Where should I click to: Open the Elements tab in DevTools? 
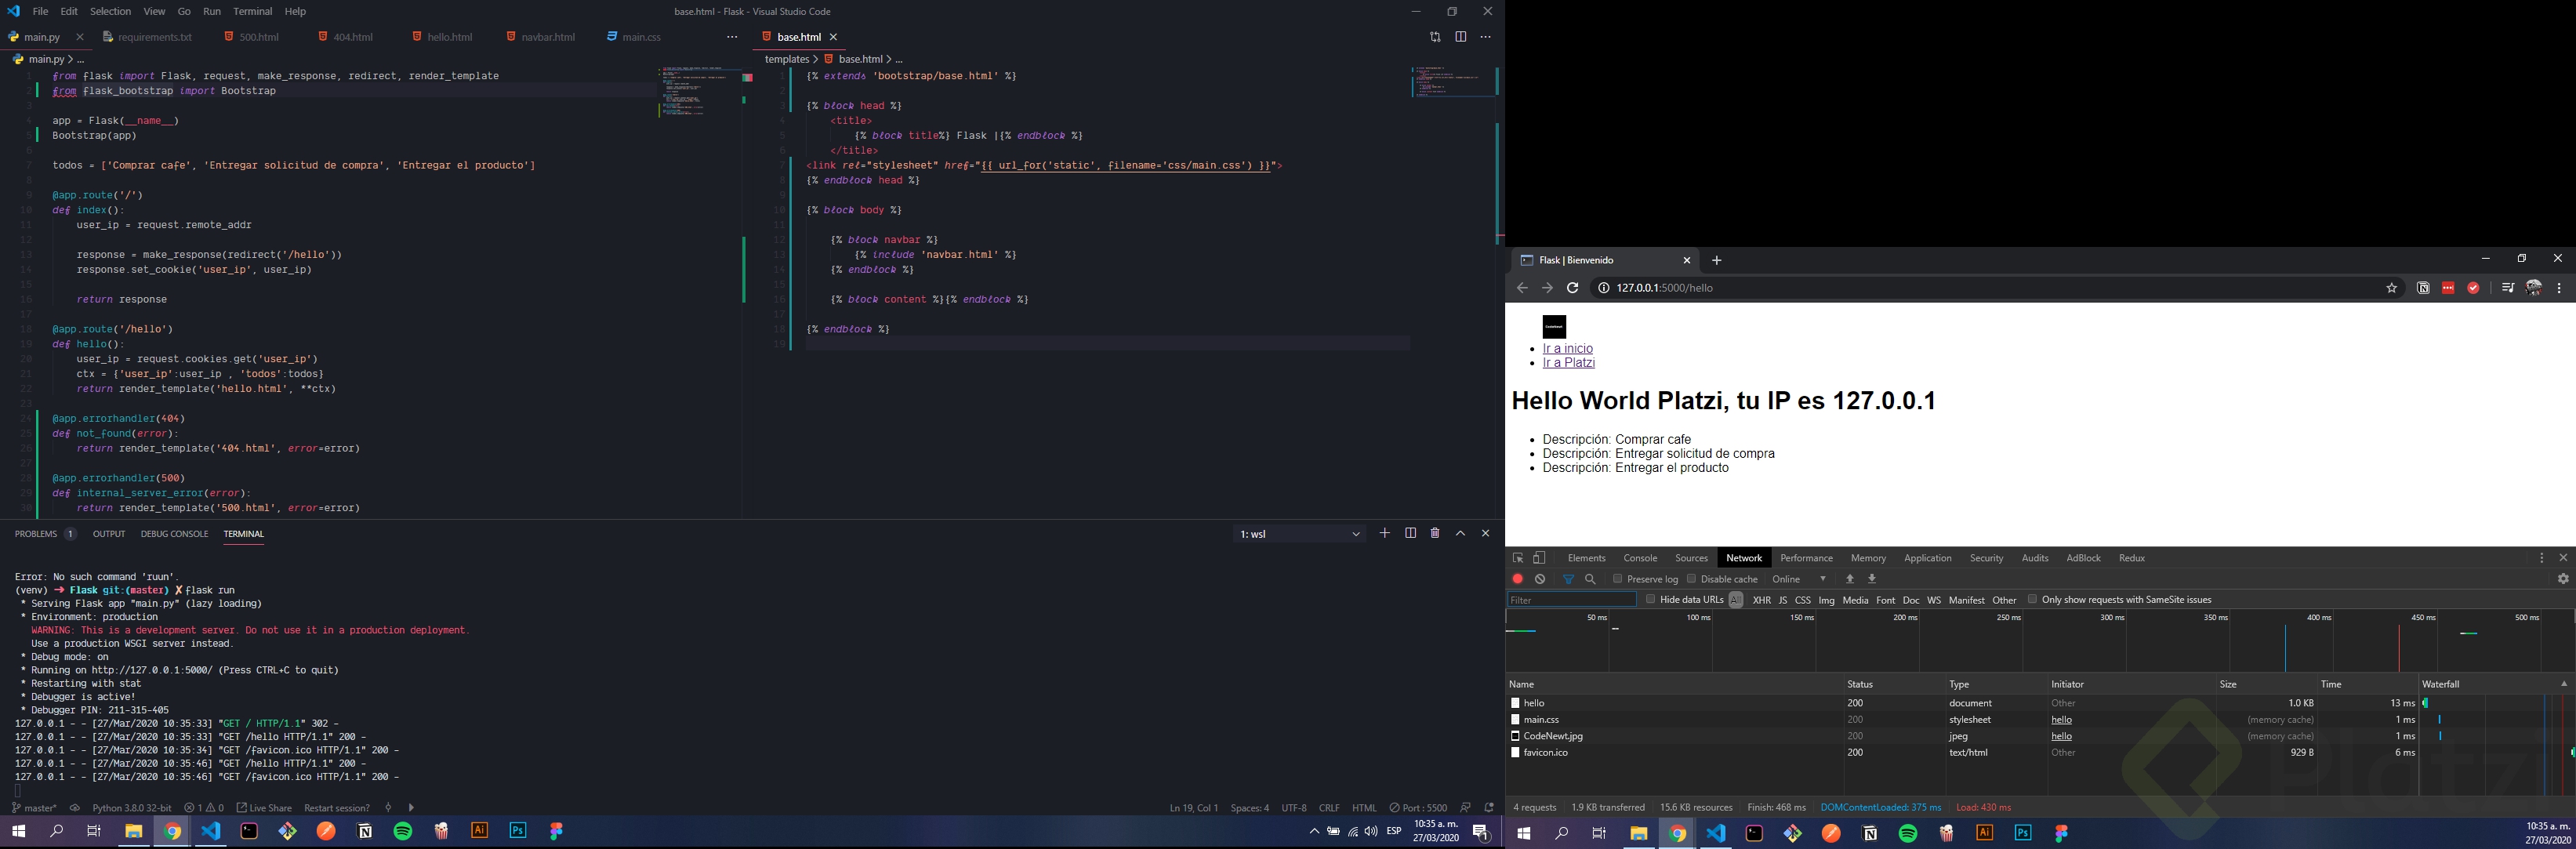(x=1586, y=558)
